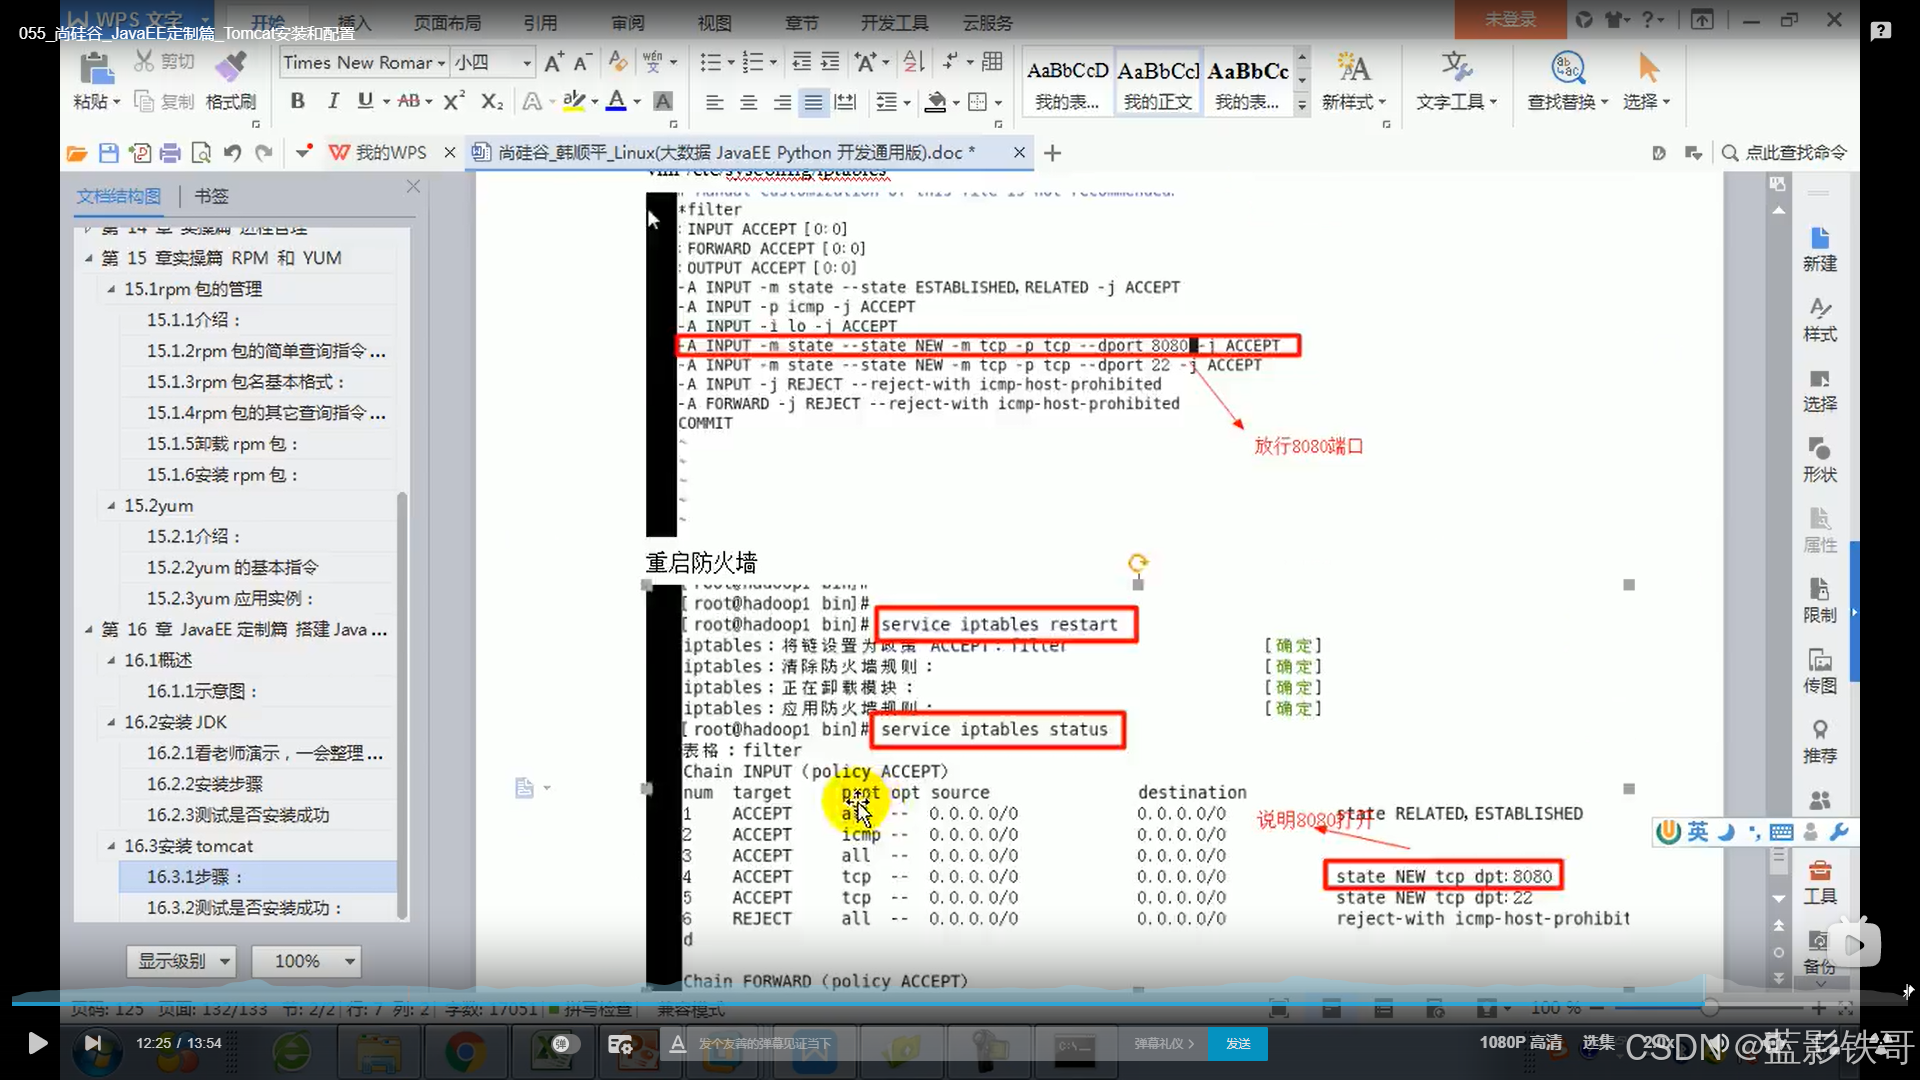The width and height of the screenshot is (1920, 1080).
Task: Click the open folder icon
Action: [77, 153]
